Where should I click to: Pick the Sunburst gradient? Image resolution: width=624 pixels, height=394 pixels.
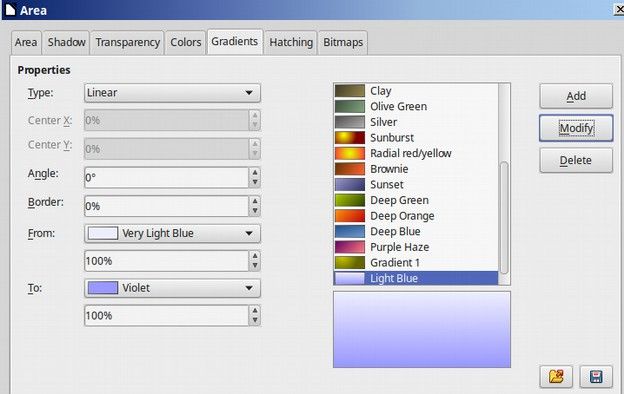point(416,138)
